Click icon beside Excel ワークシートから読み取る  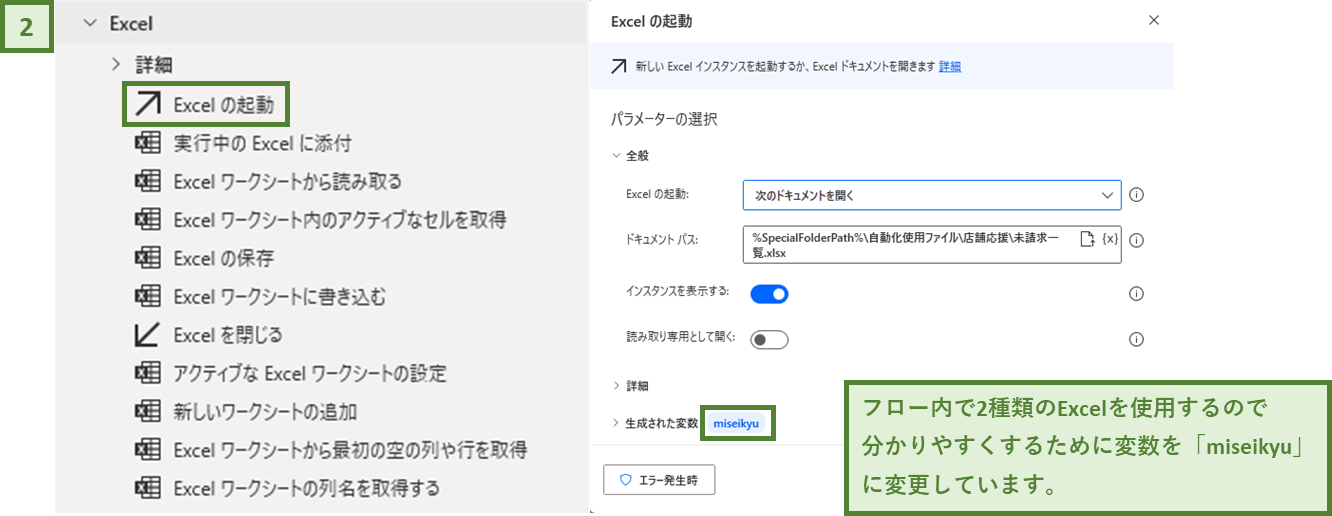148,181
